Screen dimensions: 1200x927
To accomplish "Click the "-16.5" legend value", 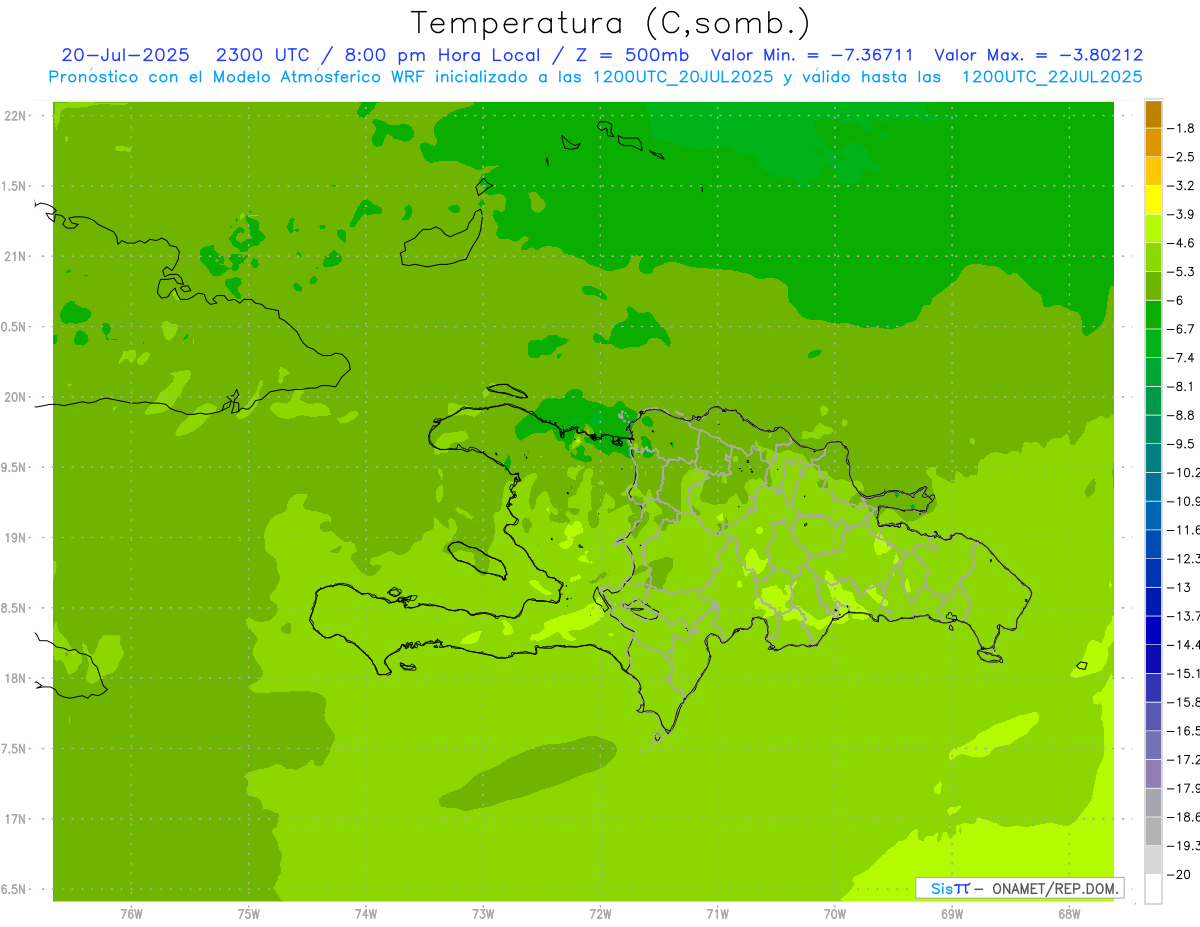I will [x=1183, y=731].
